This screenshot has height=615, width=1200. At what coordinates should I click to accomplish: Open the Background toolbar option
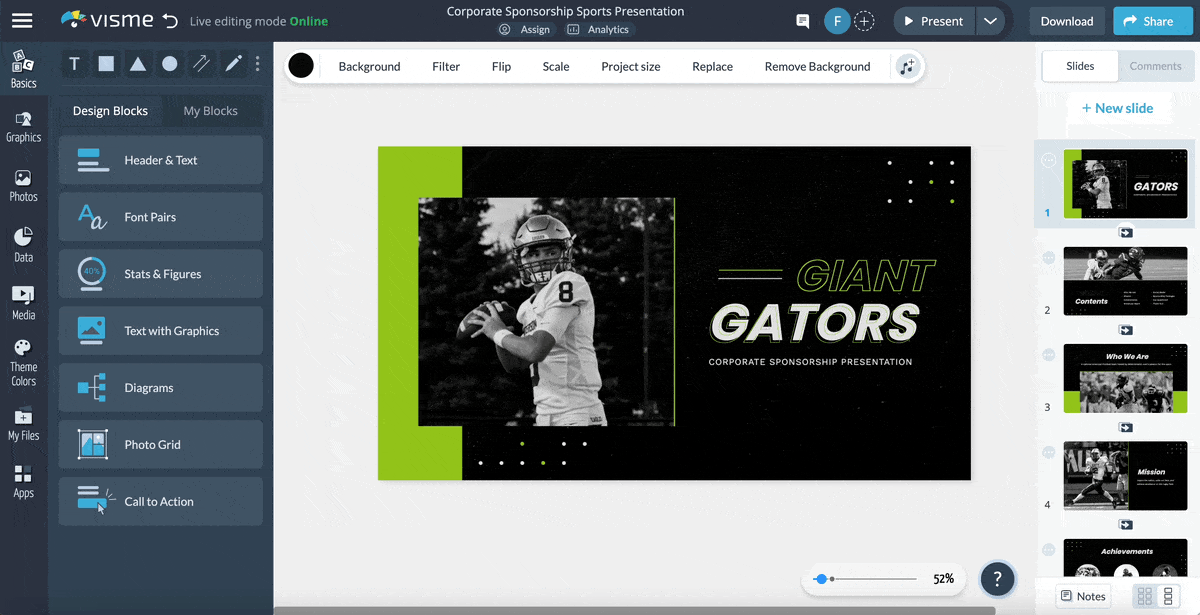pyautogui.click(x=369, y=67)
